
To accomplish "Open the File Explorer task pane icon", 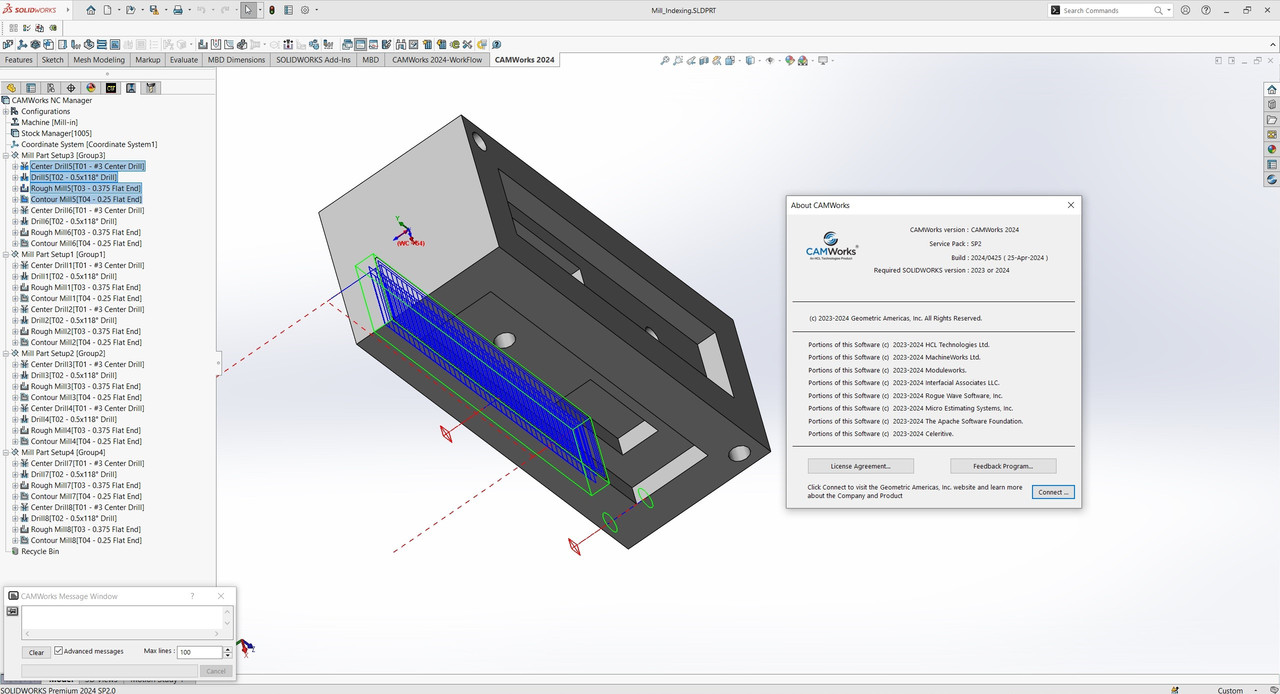I will click(1272, 119).
